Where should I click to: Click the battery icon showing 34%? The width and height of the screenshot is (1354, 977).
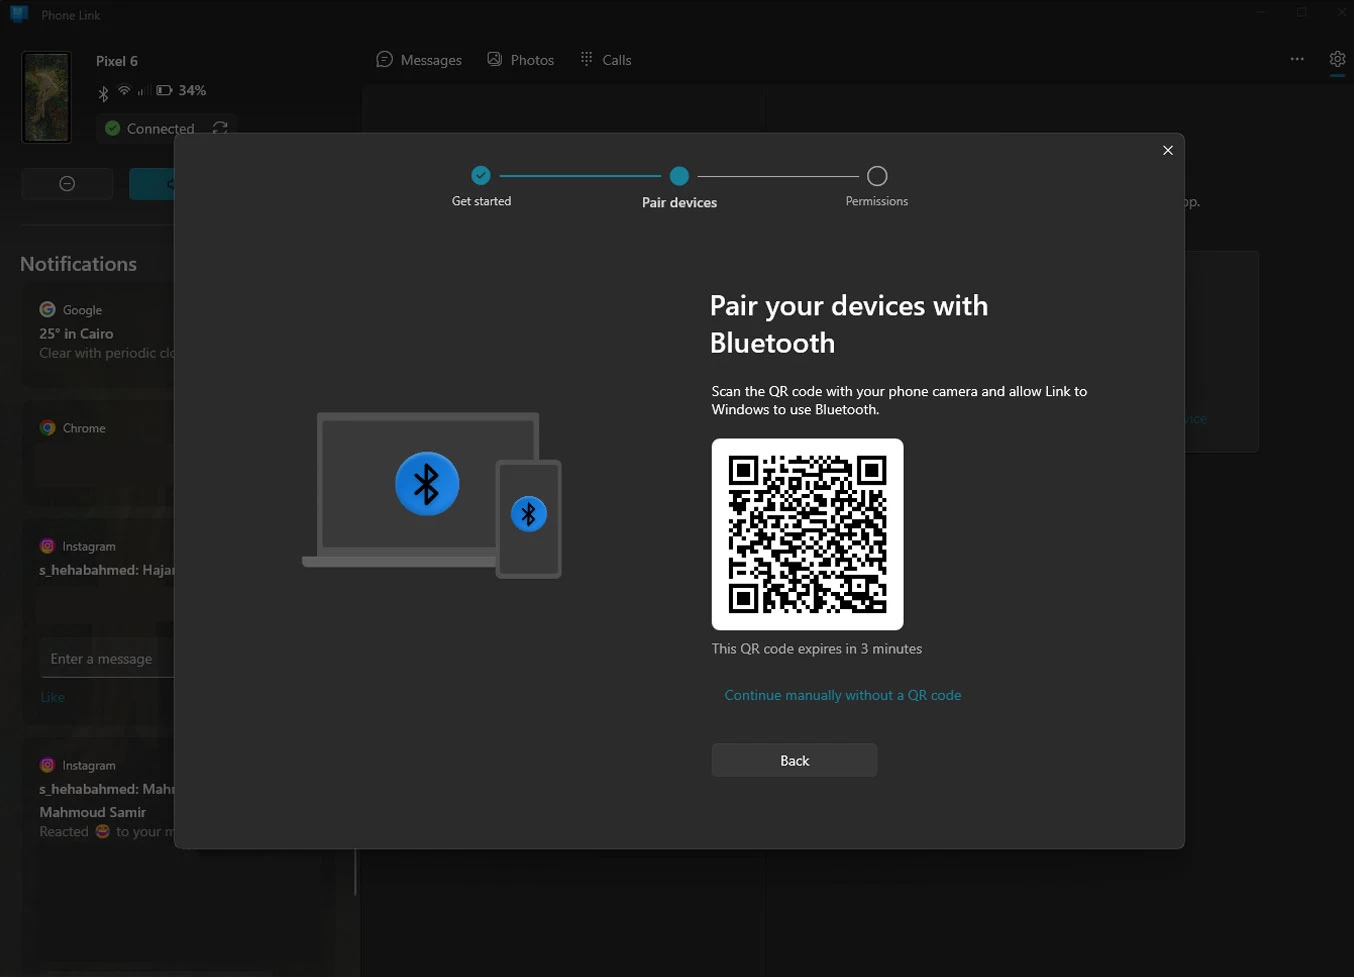[x=164, y=91]
